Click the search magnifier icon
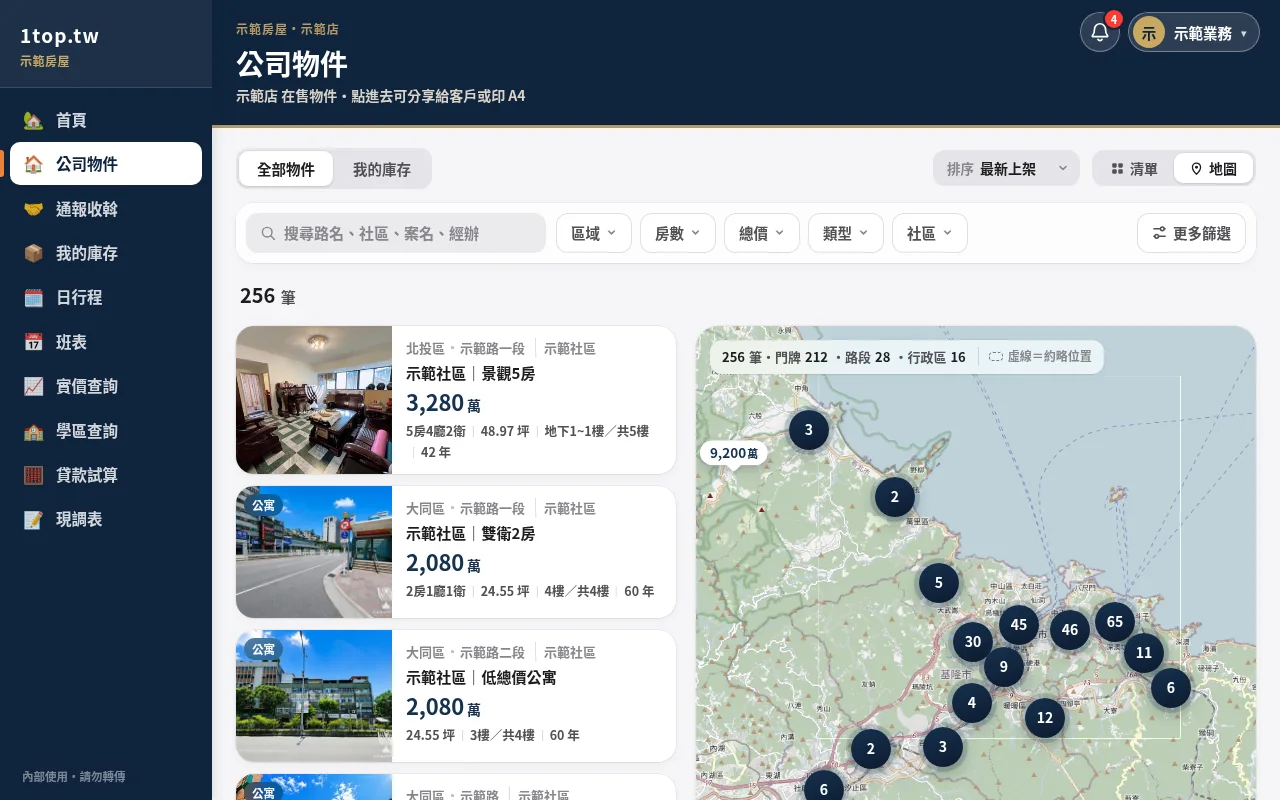The width and height of the screenshot is (1280, 800). [268, 233]
